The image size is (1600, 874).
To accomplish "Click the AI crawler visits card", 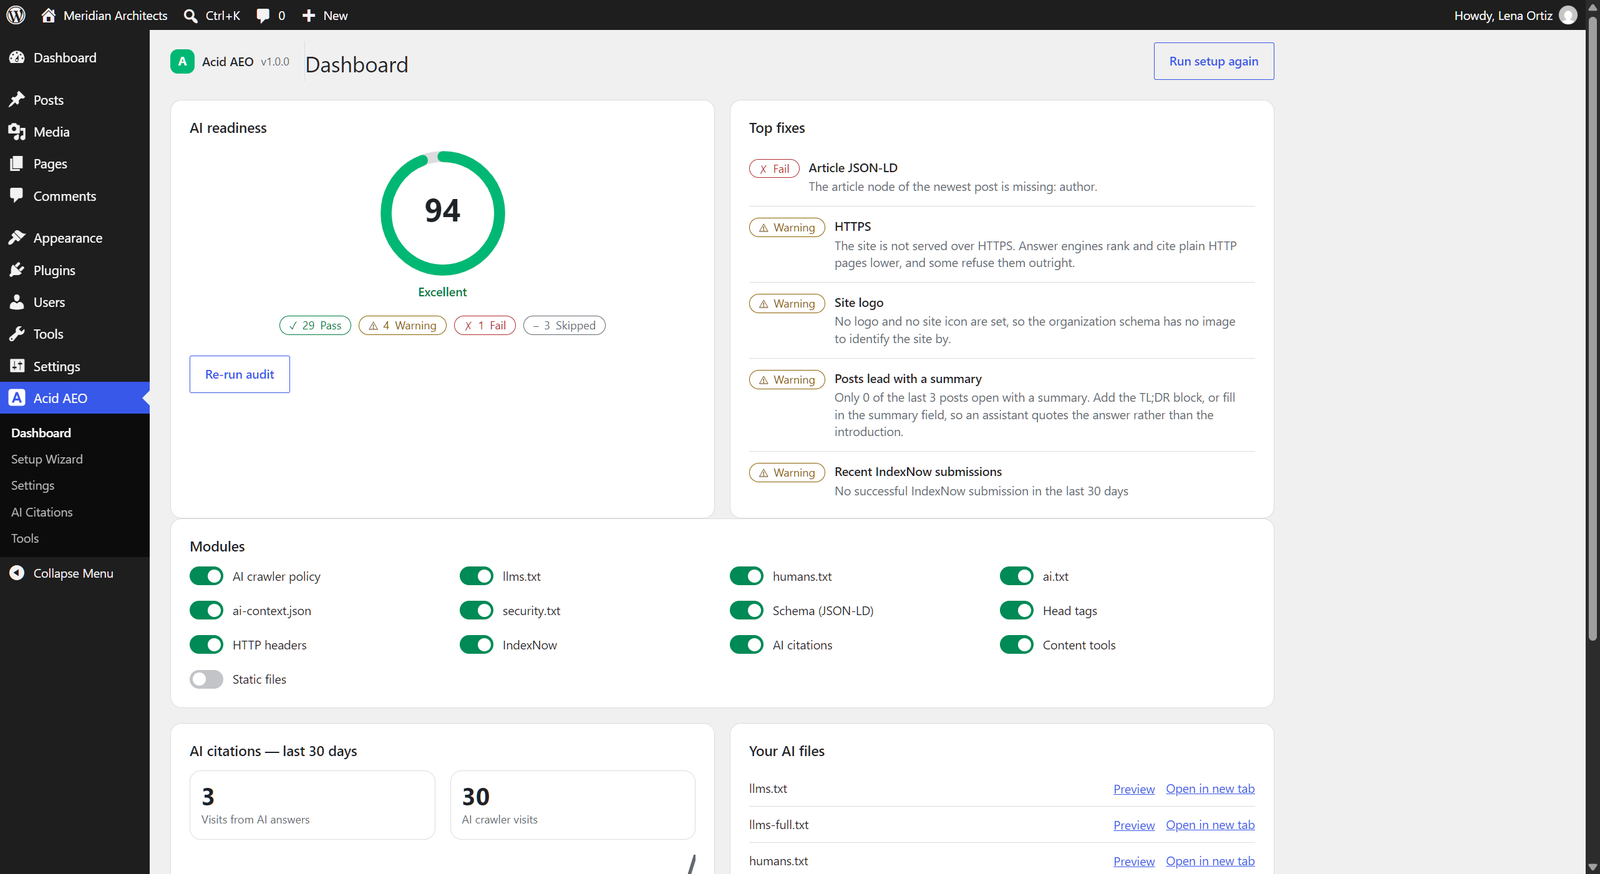I will (x=573, y=805).
